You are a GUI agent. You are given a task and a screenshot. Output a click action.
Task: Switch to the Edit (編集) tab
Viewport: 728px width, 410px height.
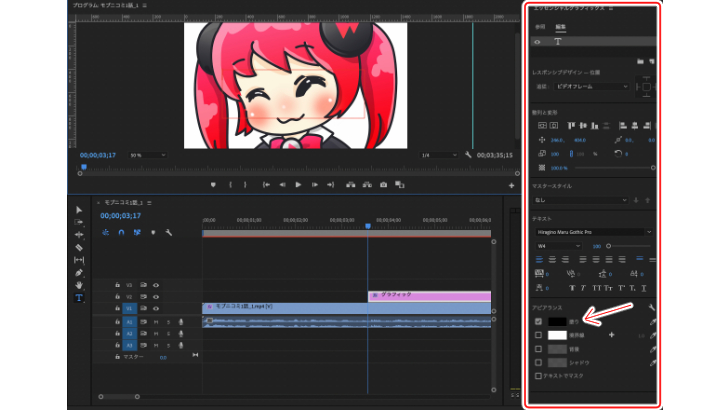(x=560, y=27)
